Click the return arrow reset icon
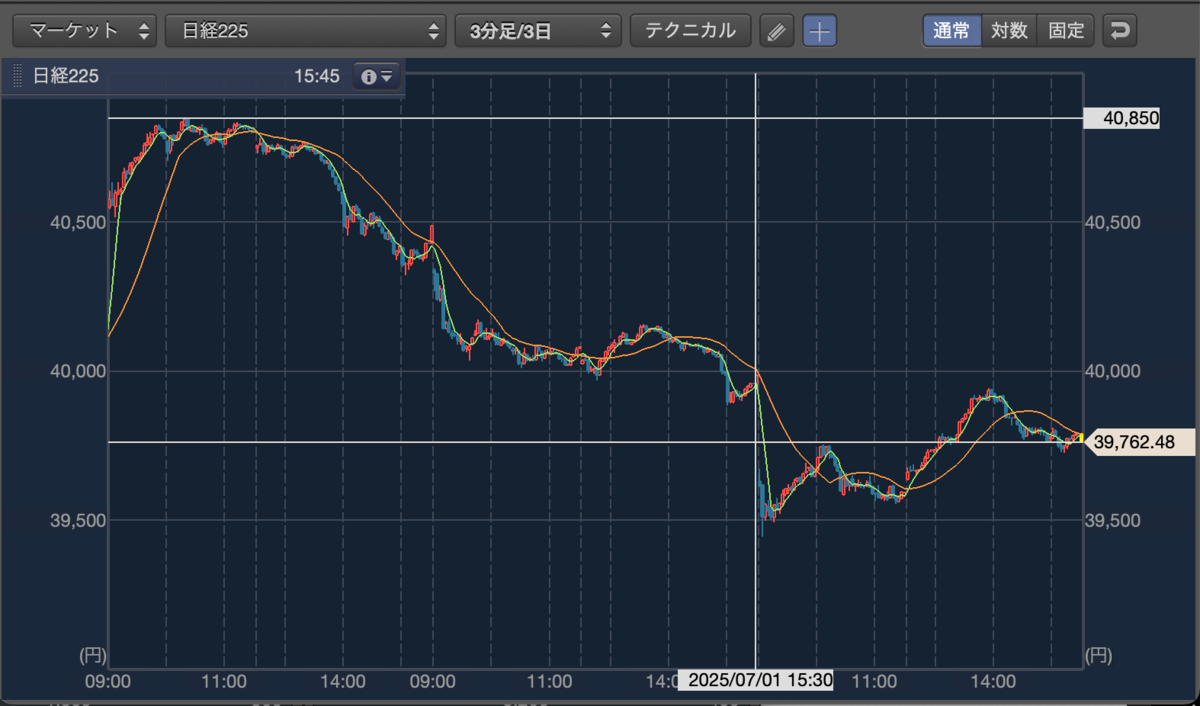 (1120, 31)
